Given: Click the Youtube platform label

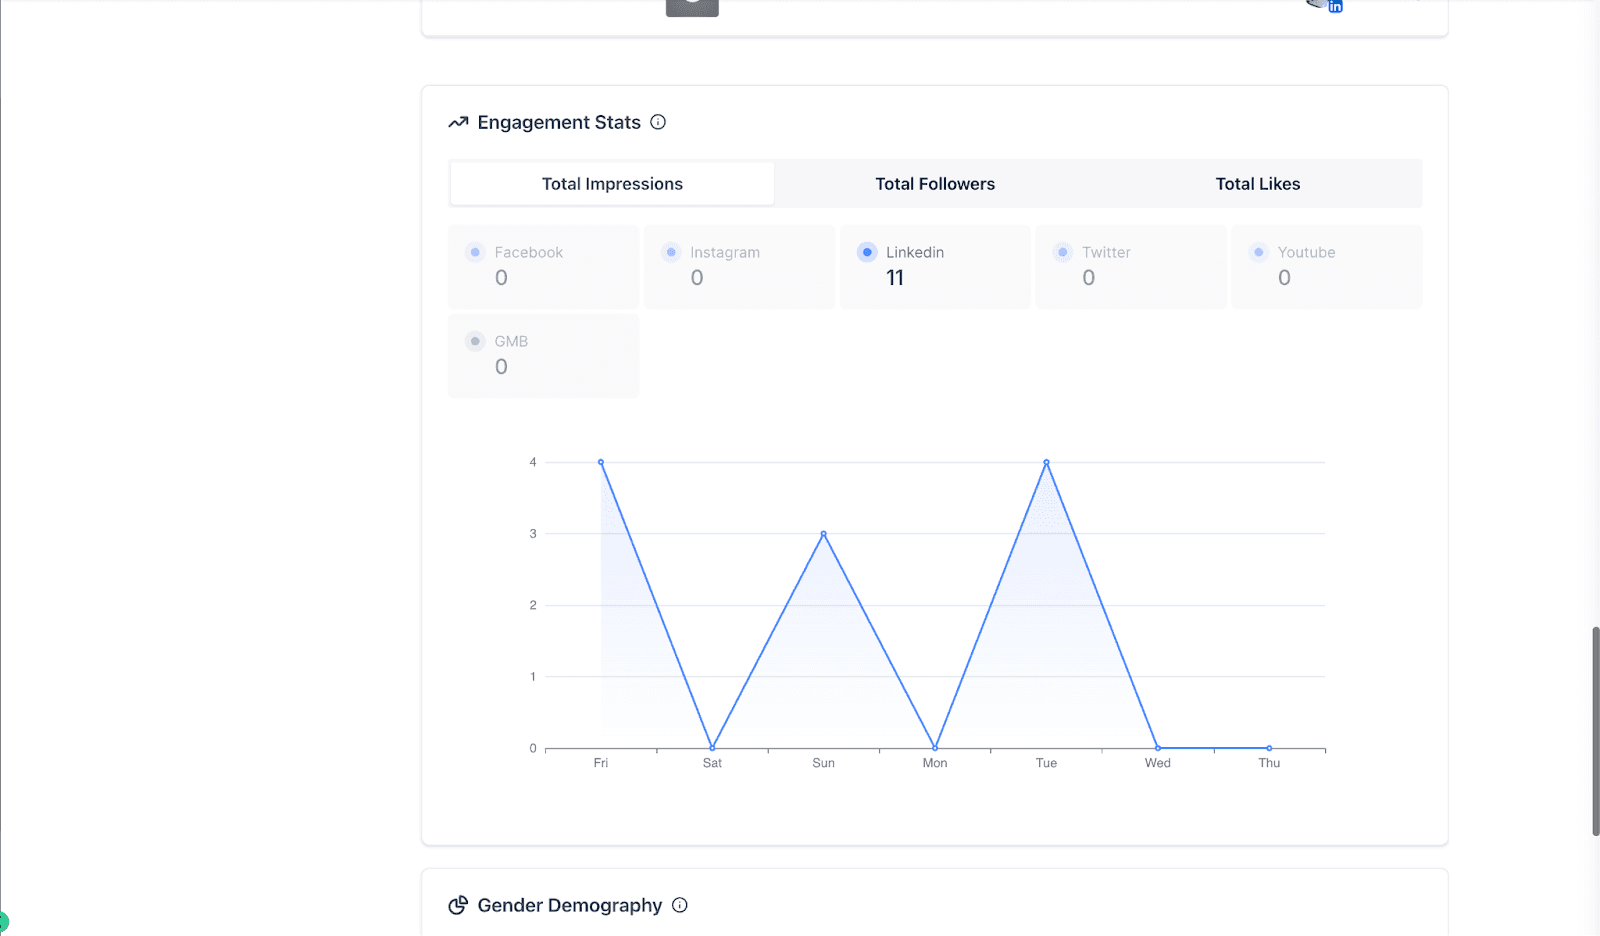Looking at the screenshot, I should click(x=1306, y=252).
